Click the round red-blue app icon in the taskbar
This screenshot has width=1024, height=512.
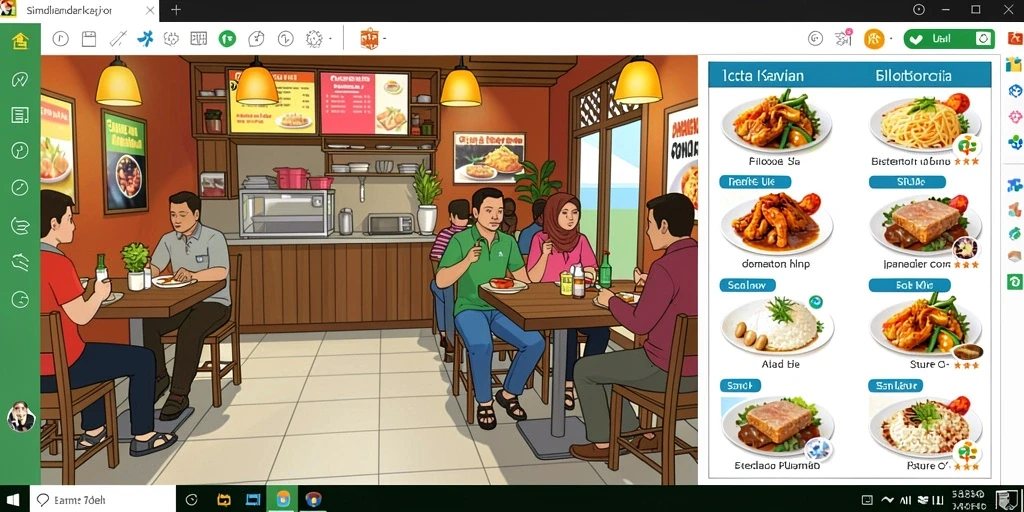coord(314,500)
